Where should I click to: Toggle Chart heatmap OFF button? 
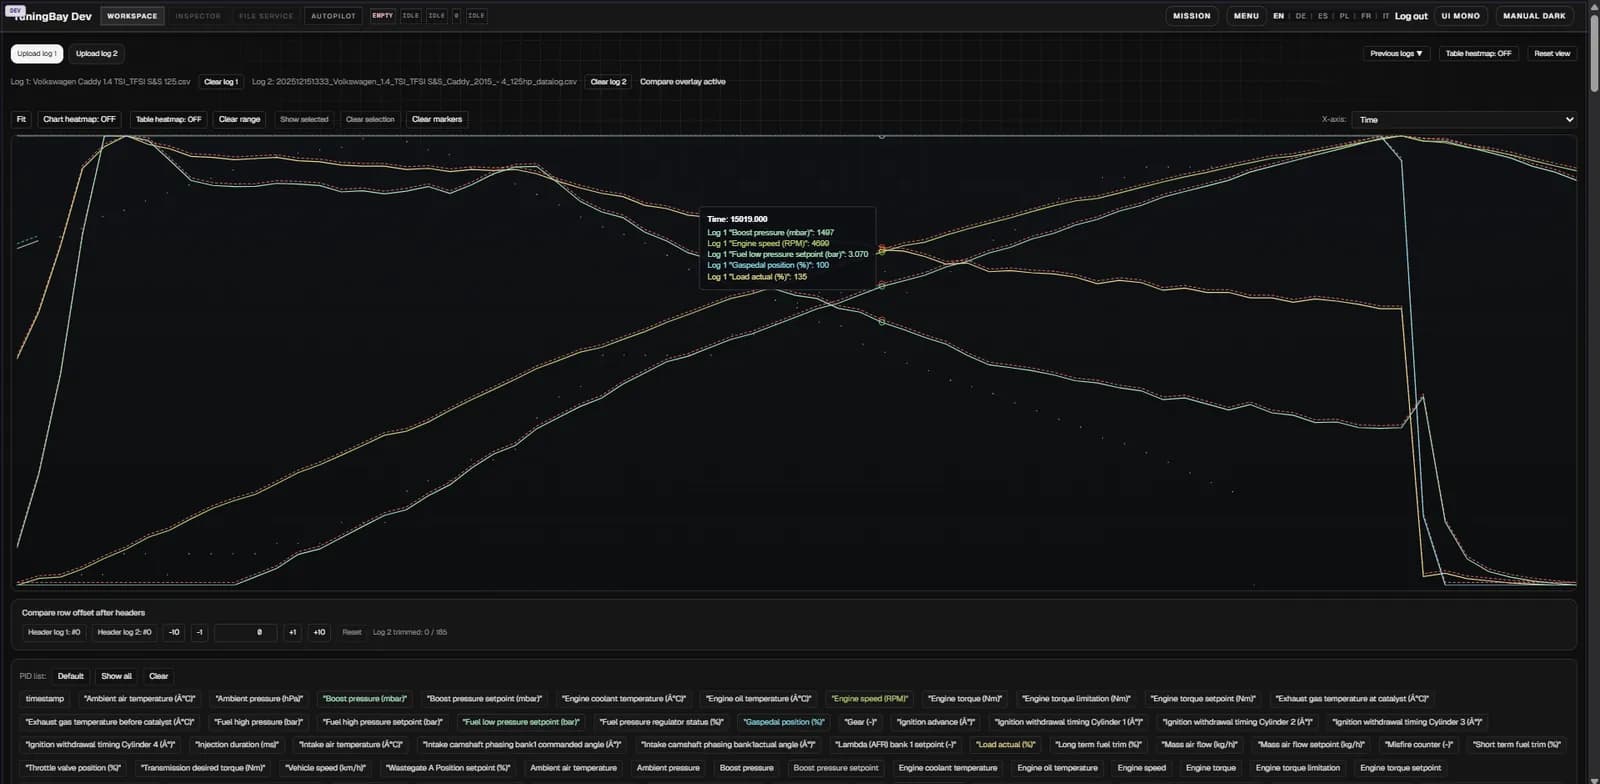[x=79, y=119]
